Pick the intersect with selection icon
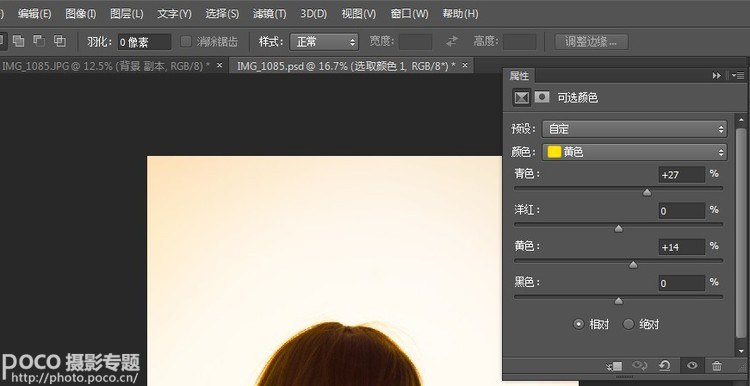 point(60,41)
